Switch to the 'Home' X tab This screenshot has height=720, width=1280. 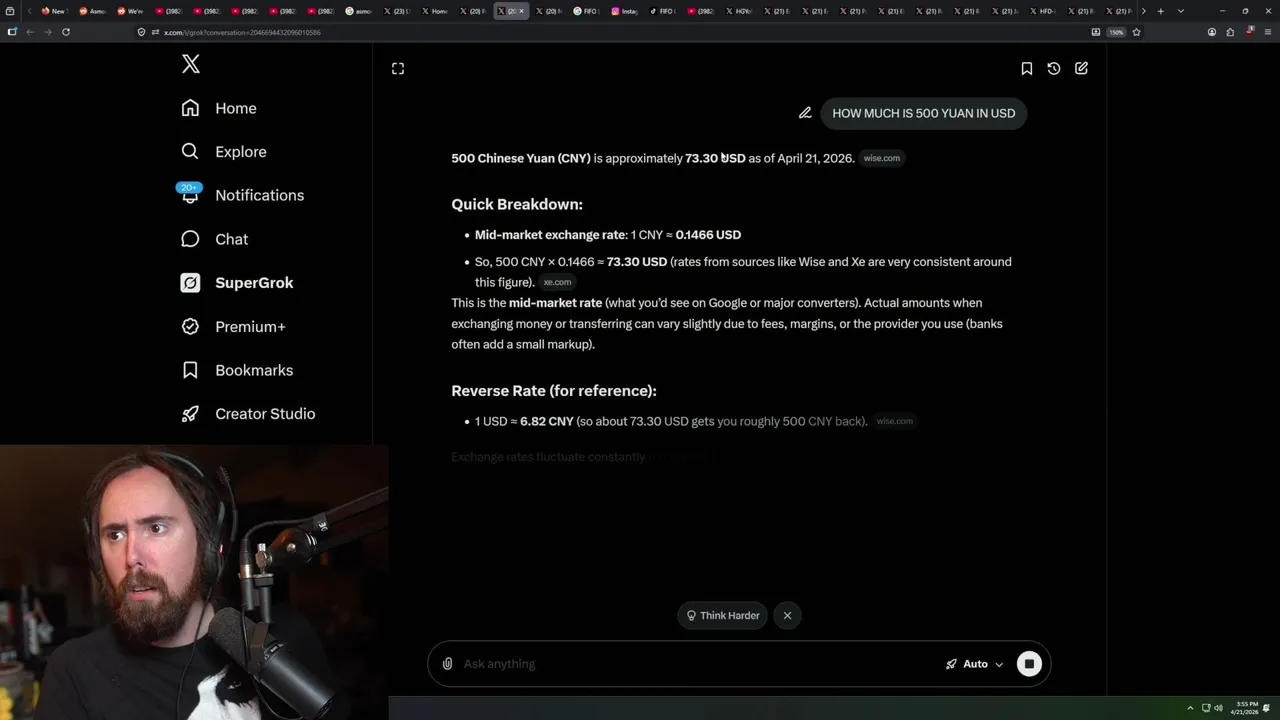pyautogui.click(x=435, y=11)
